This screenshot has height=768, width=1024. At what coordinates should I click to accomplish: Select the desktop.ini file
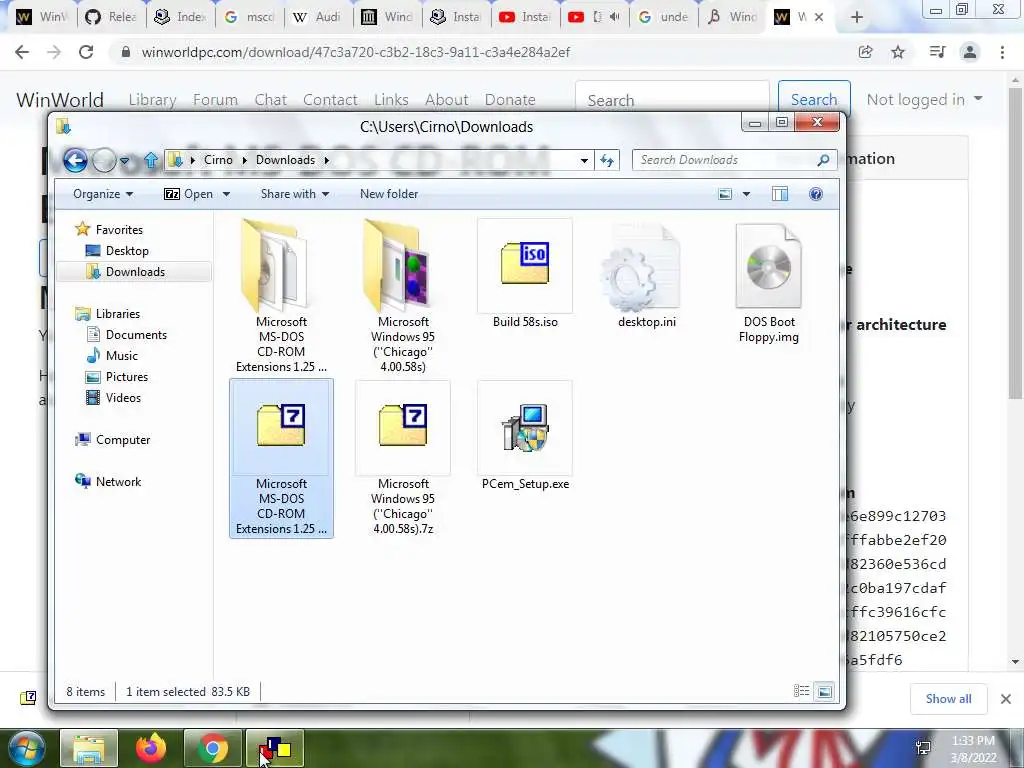[647, 276]
